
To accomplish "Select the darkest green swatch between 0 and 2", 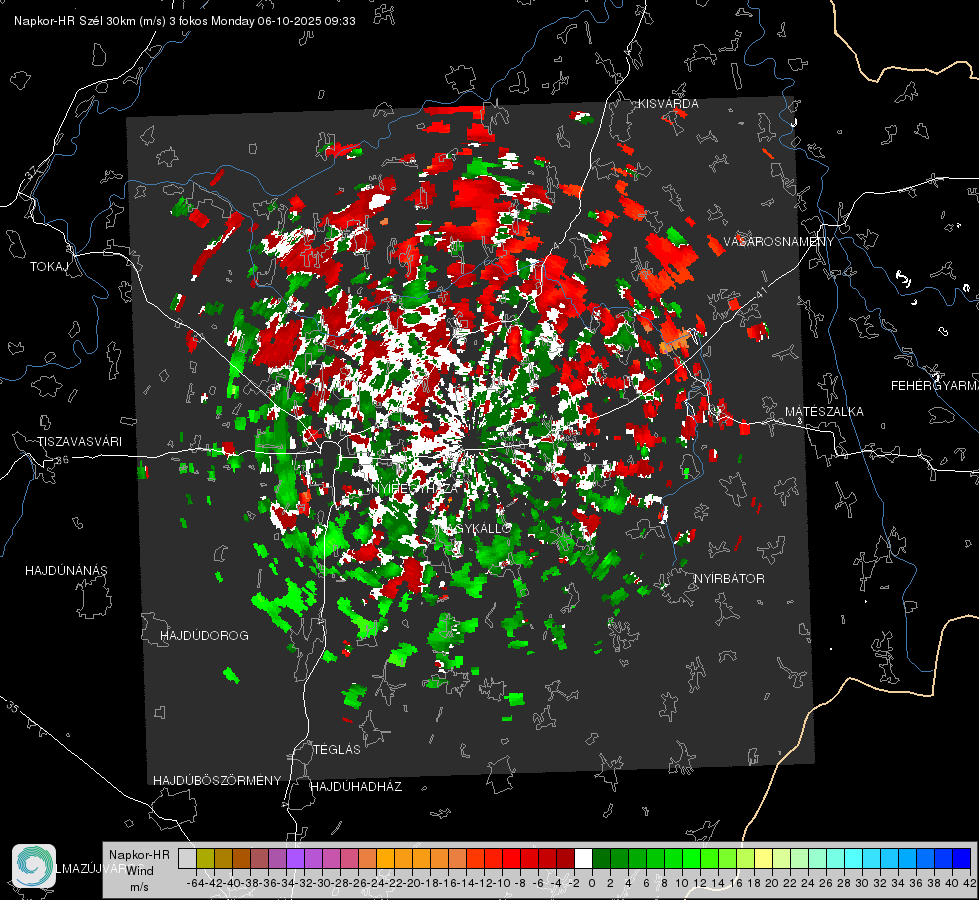I will [x=602, y=859].
